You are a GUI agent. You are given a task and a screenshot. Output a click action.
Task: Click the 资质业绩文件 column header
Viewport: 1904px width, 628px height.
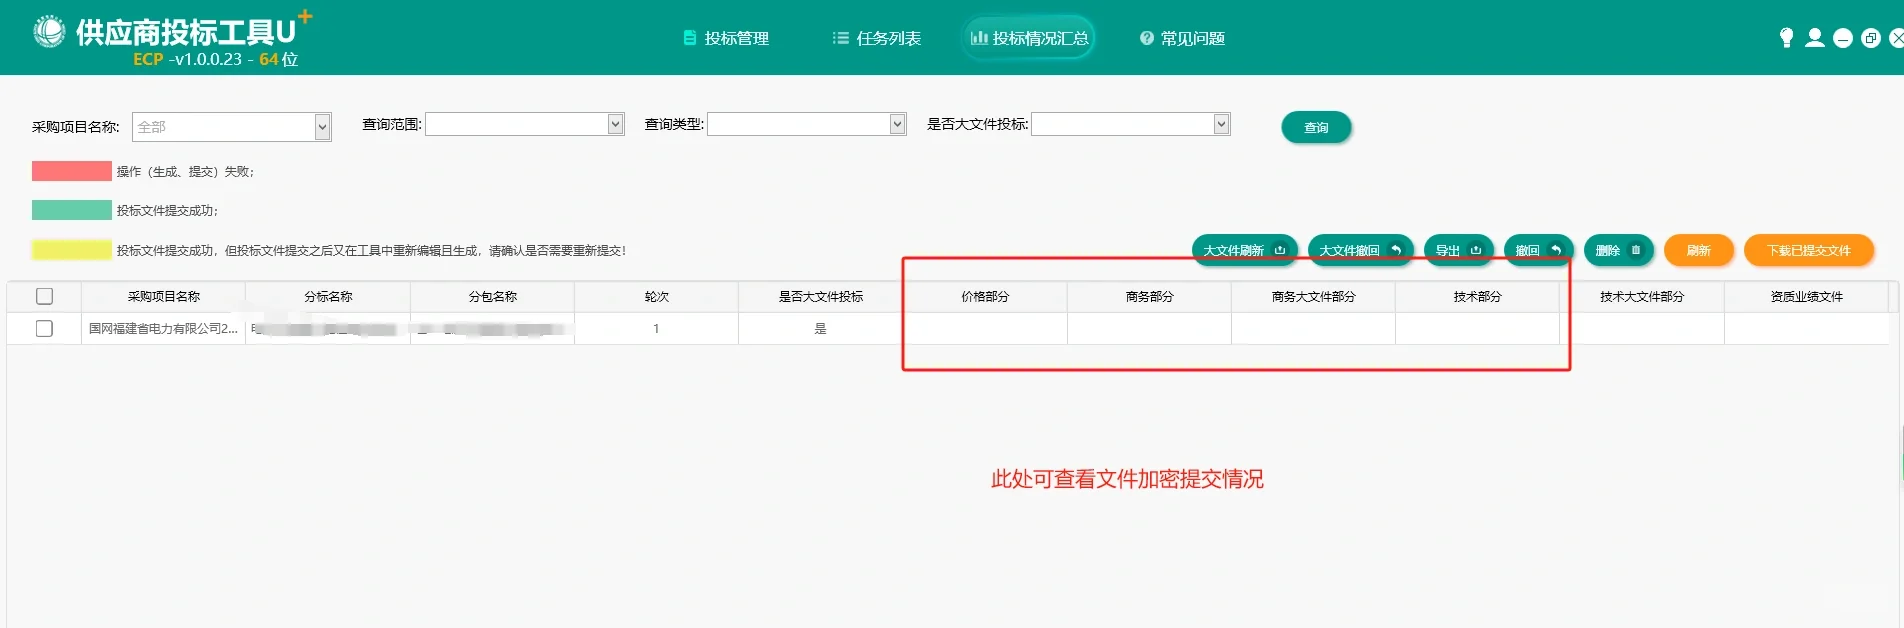pos(1806,296)
